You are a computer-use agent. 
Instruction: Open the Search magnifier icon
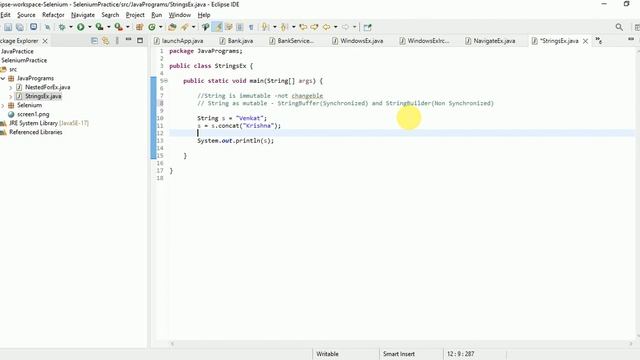tap(619, 27)
